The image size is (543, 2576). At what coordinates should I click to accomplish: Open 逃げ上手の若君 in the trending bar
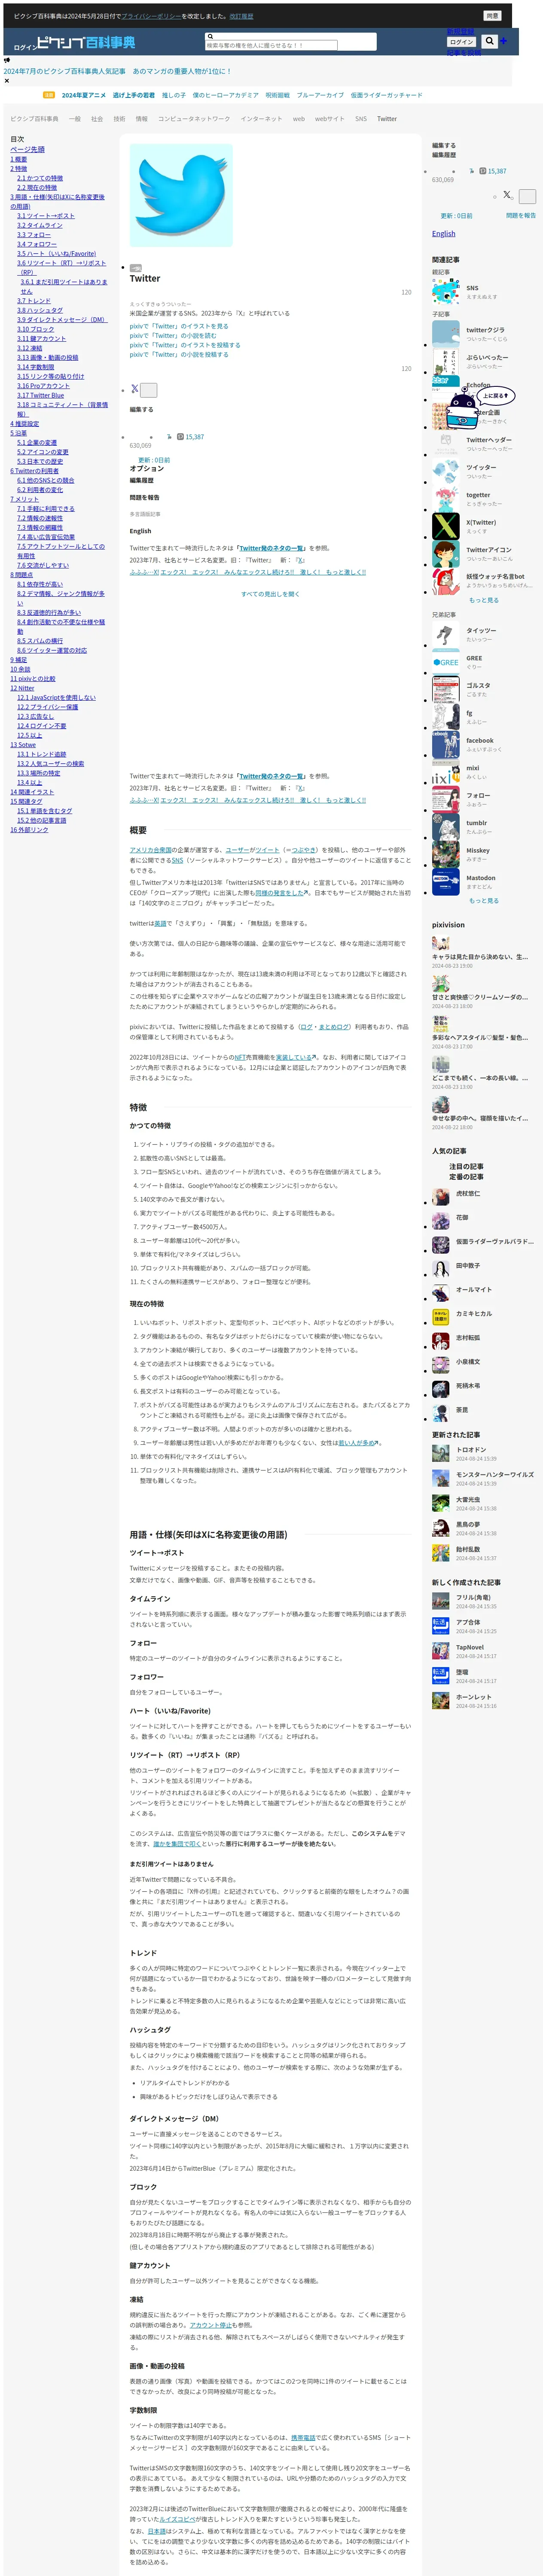(134, 95)
